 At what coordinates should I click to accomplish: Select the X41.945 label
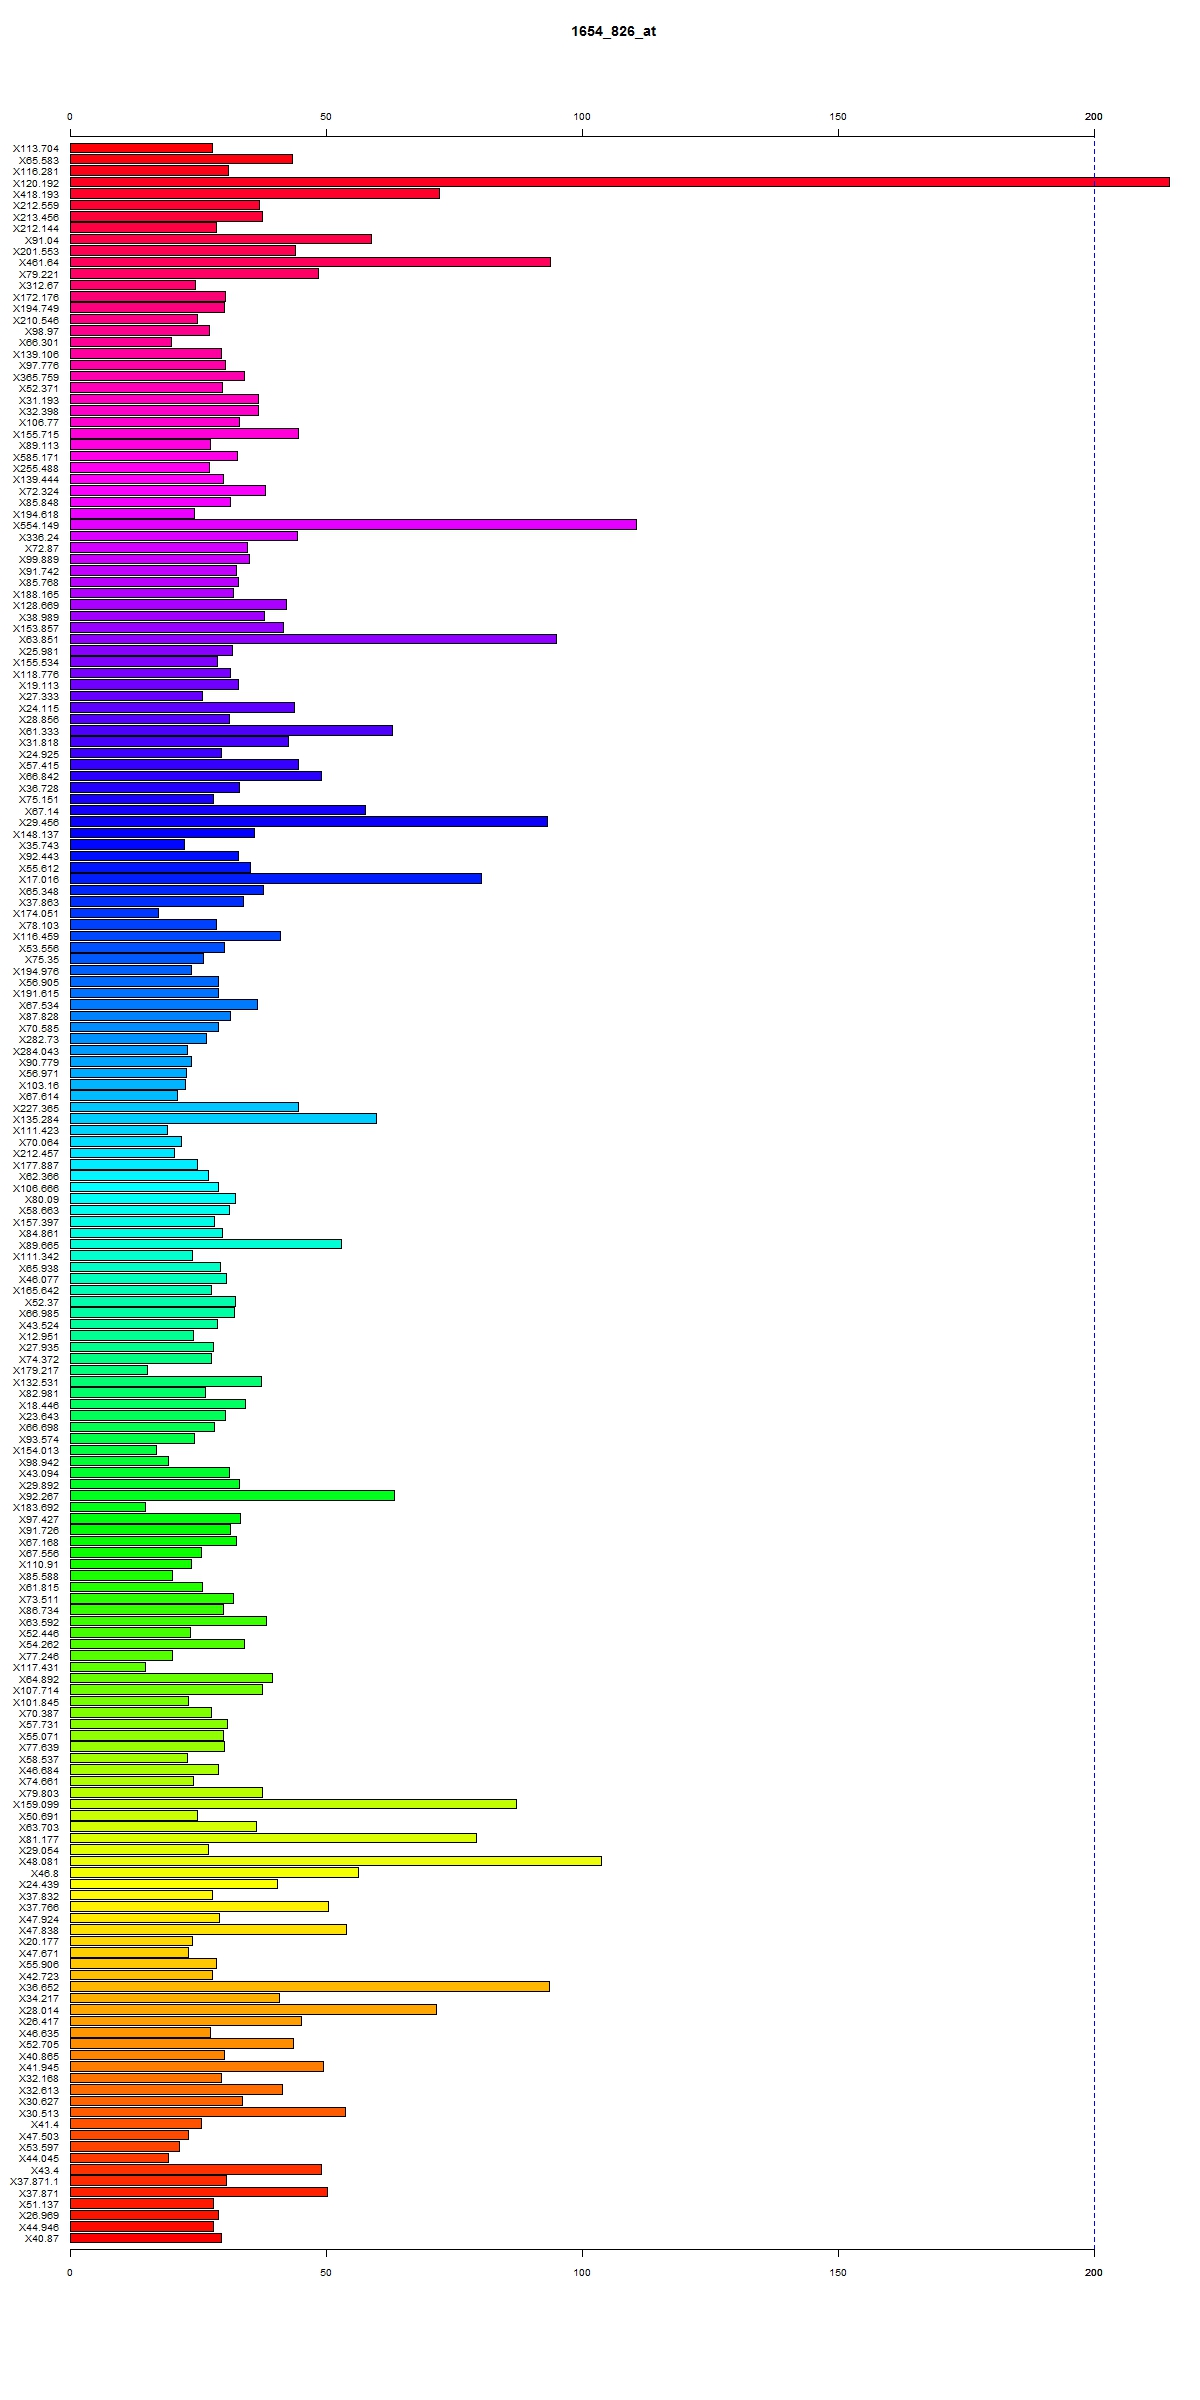coord(39,2067)
